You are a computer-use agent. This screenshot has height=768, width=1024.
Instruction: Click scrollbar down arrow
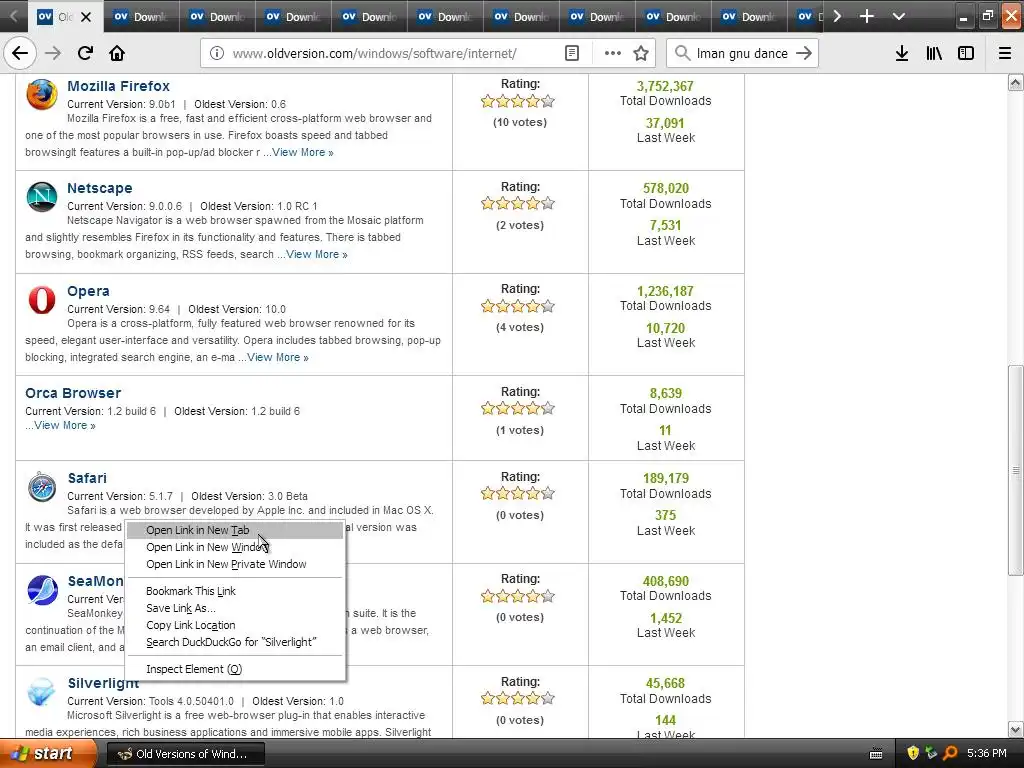[x=1015, y=729]
